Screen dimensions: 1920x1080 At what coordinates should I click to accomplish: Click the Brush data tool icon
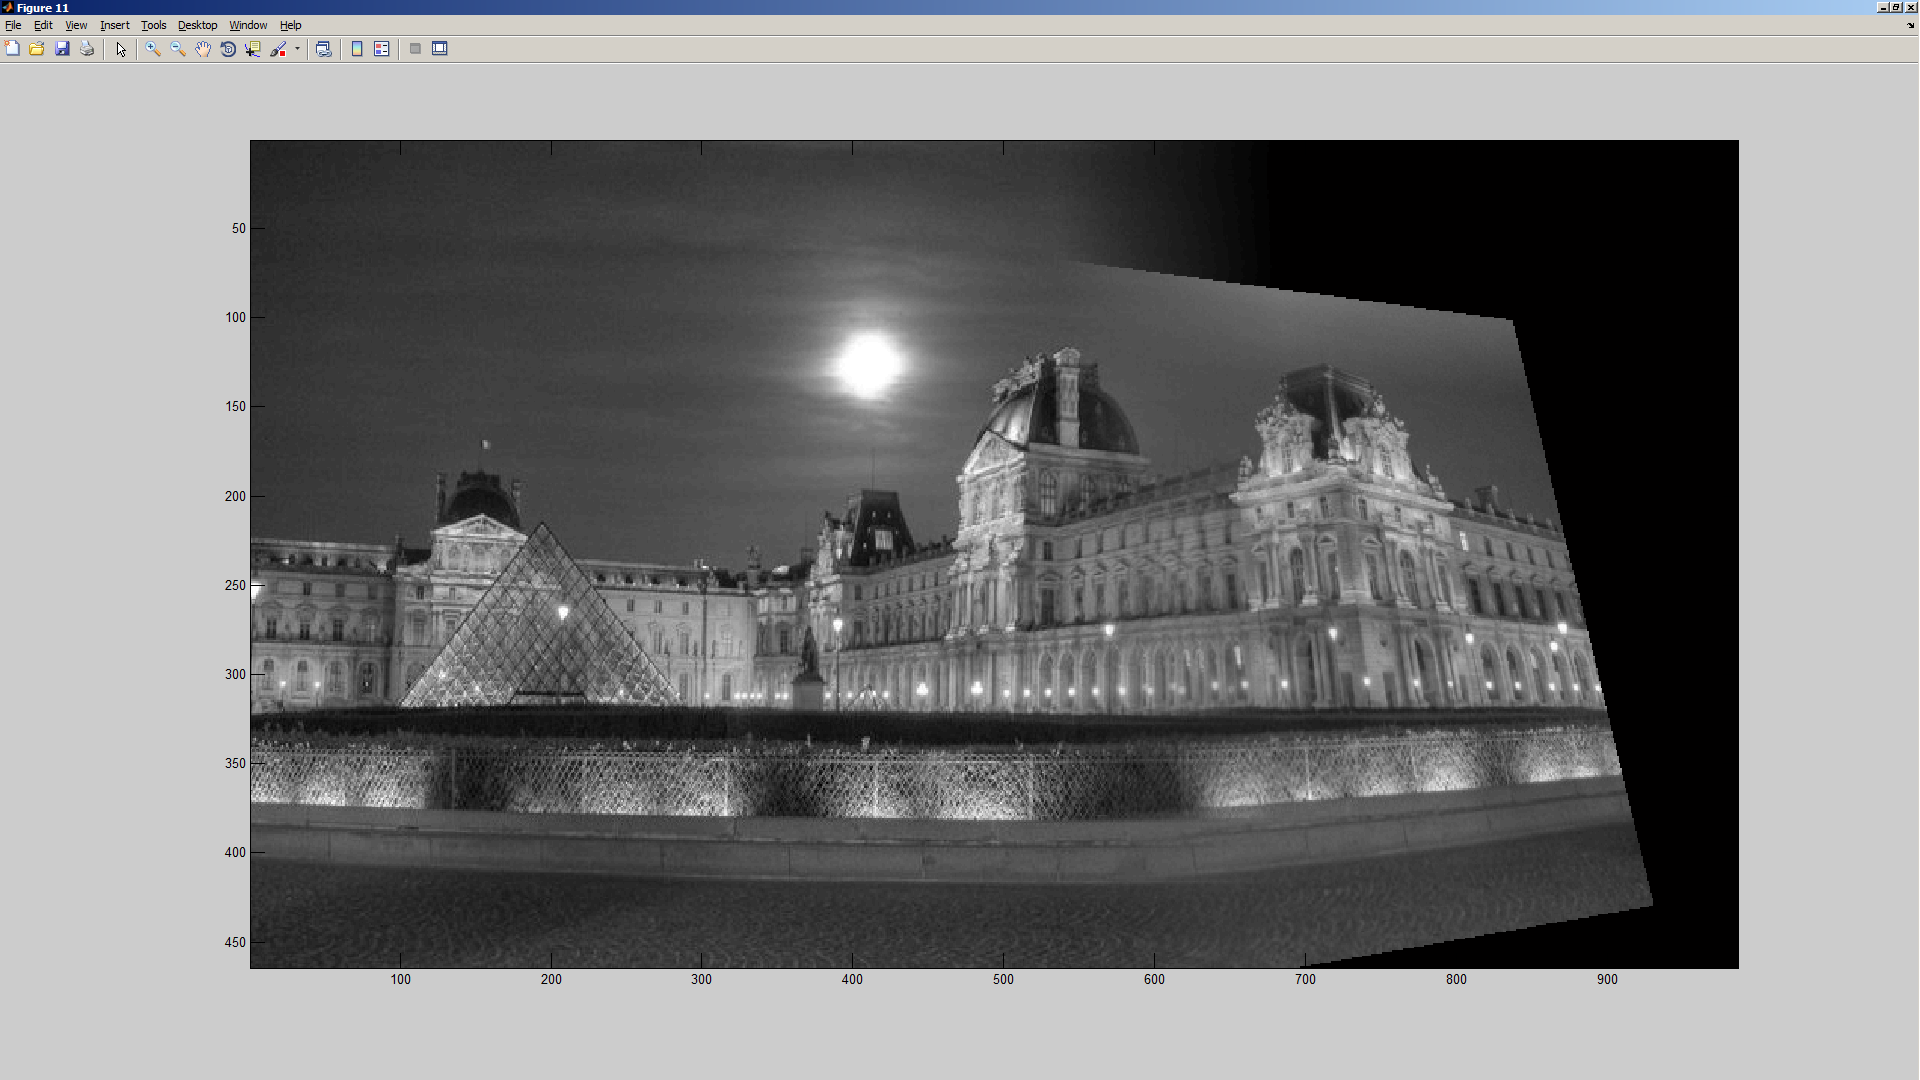point(278,49)
